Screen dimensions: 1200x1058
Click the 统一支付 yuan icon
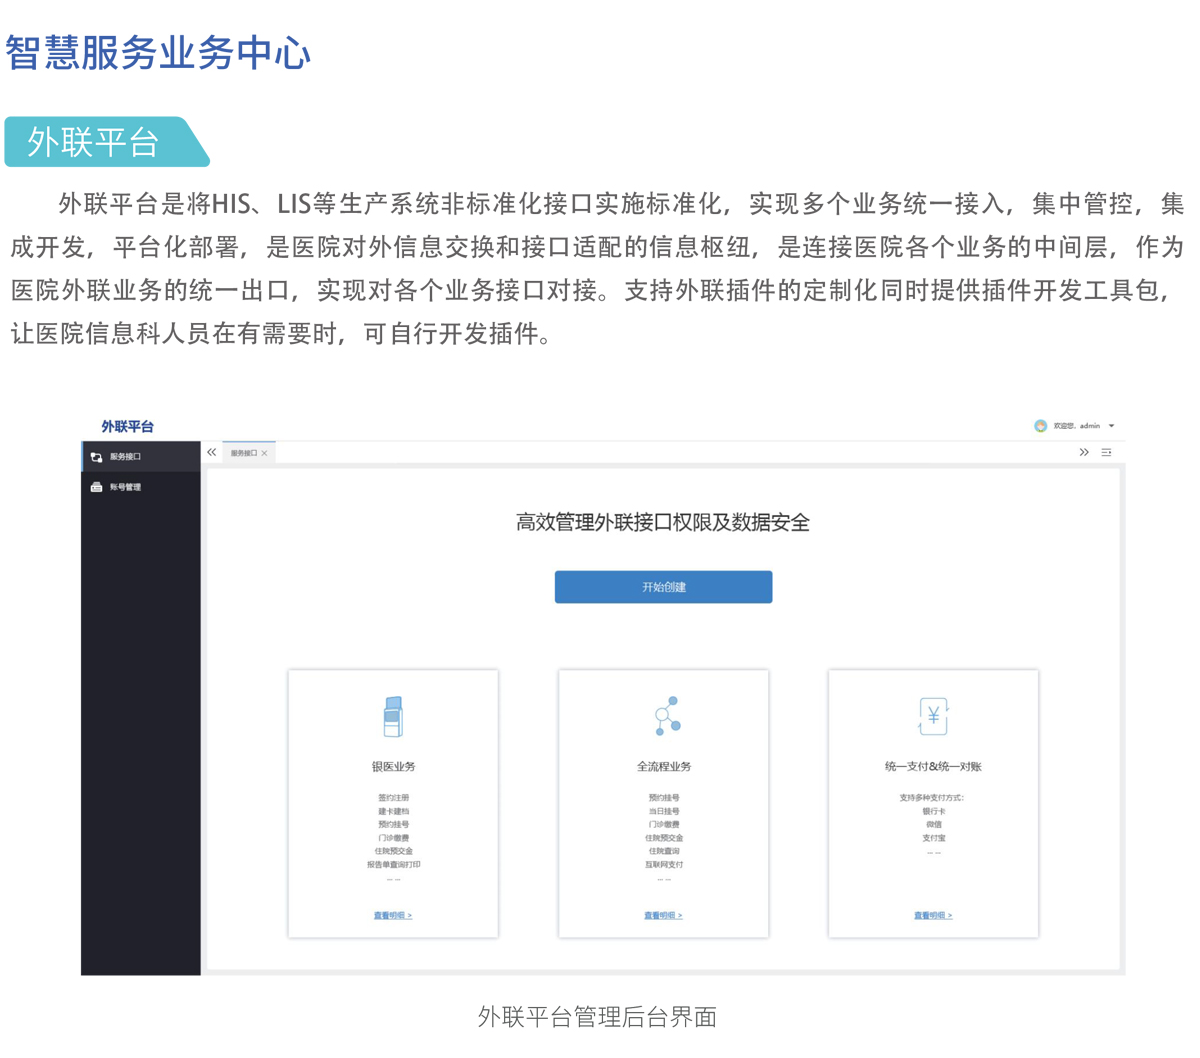(933, 716)
